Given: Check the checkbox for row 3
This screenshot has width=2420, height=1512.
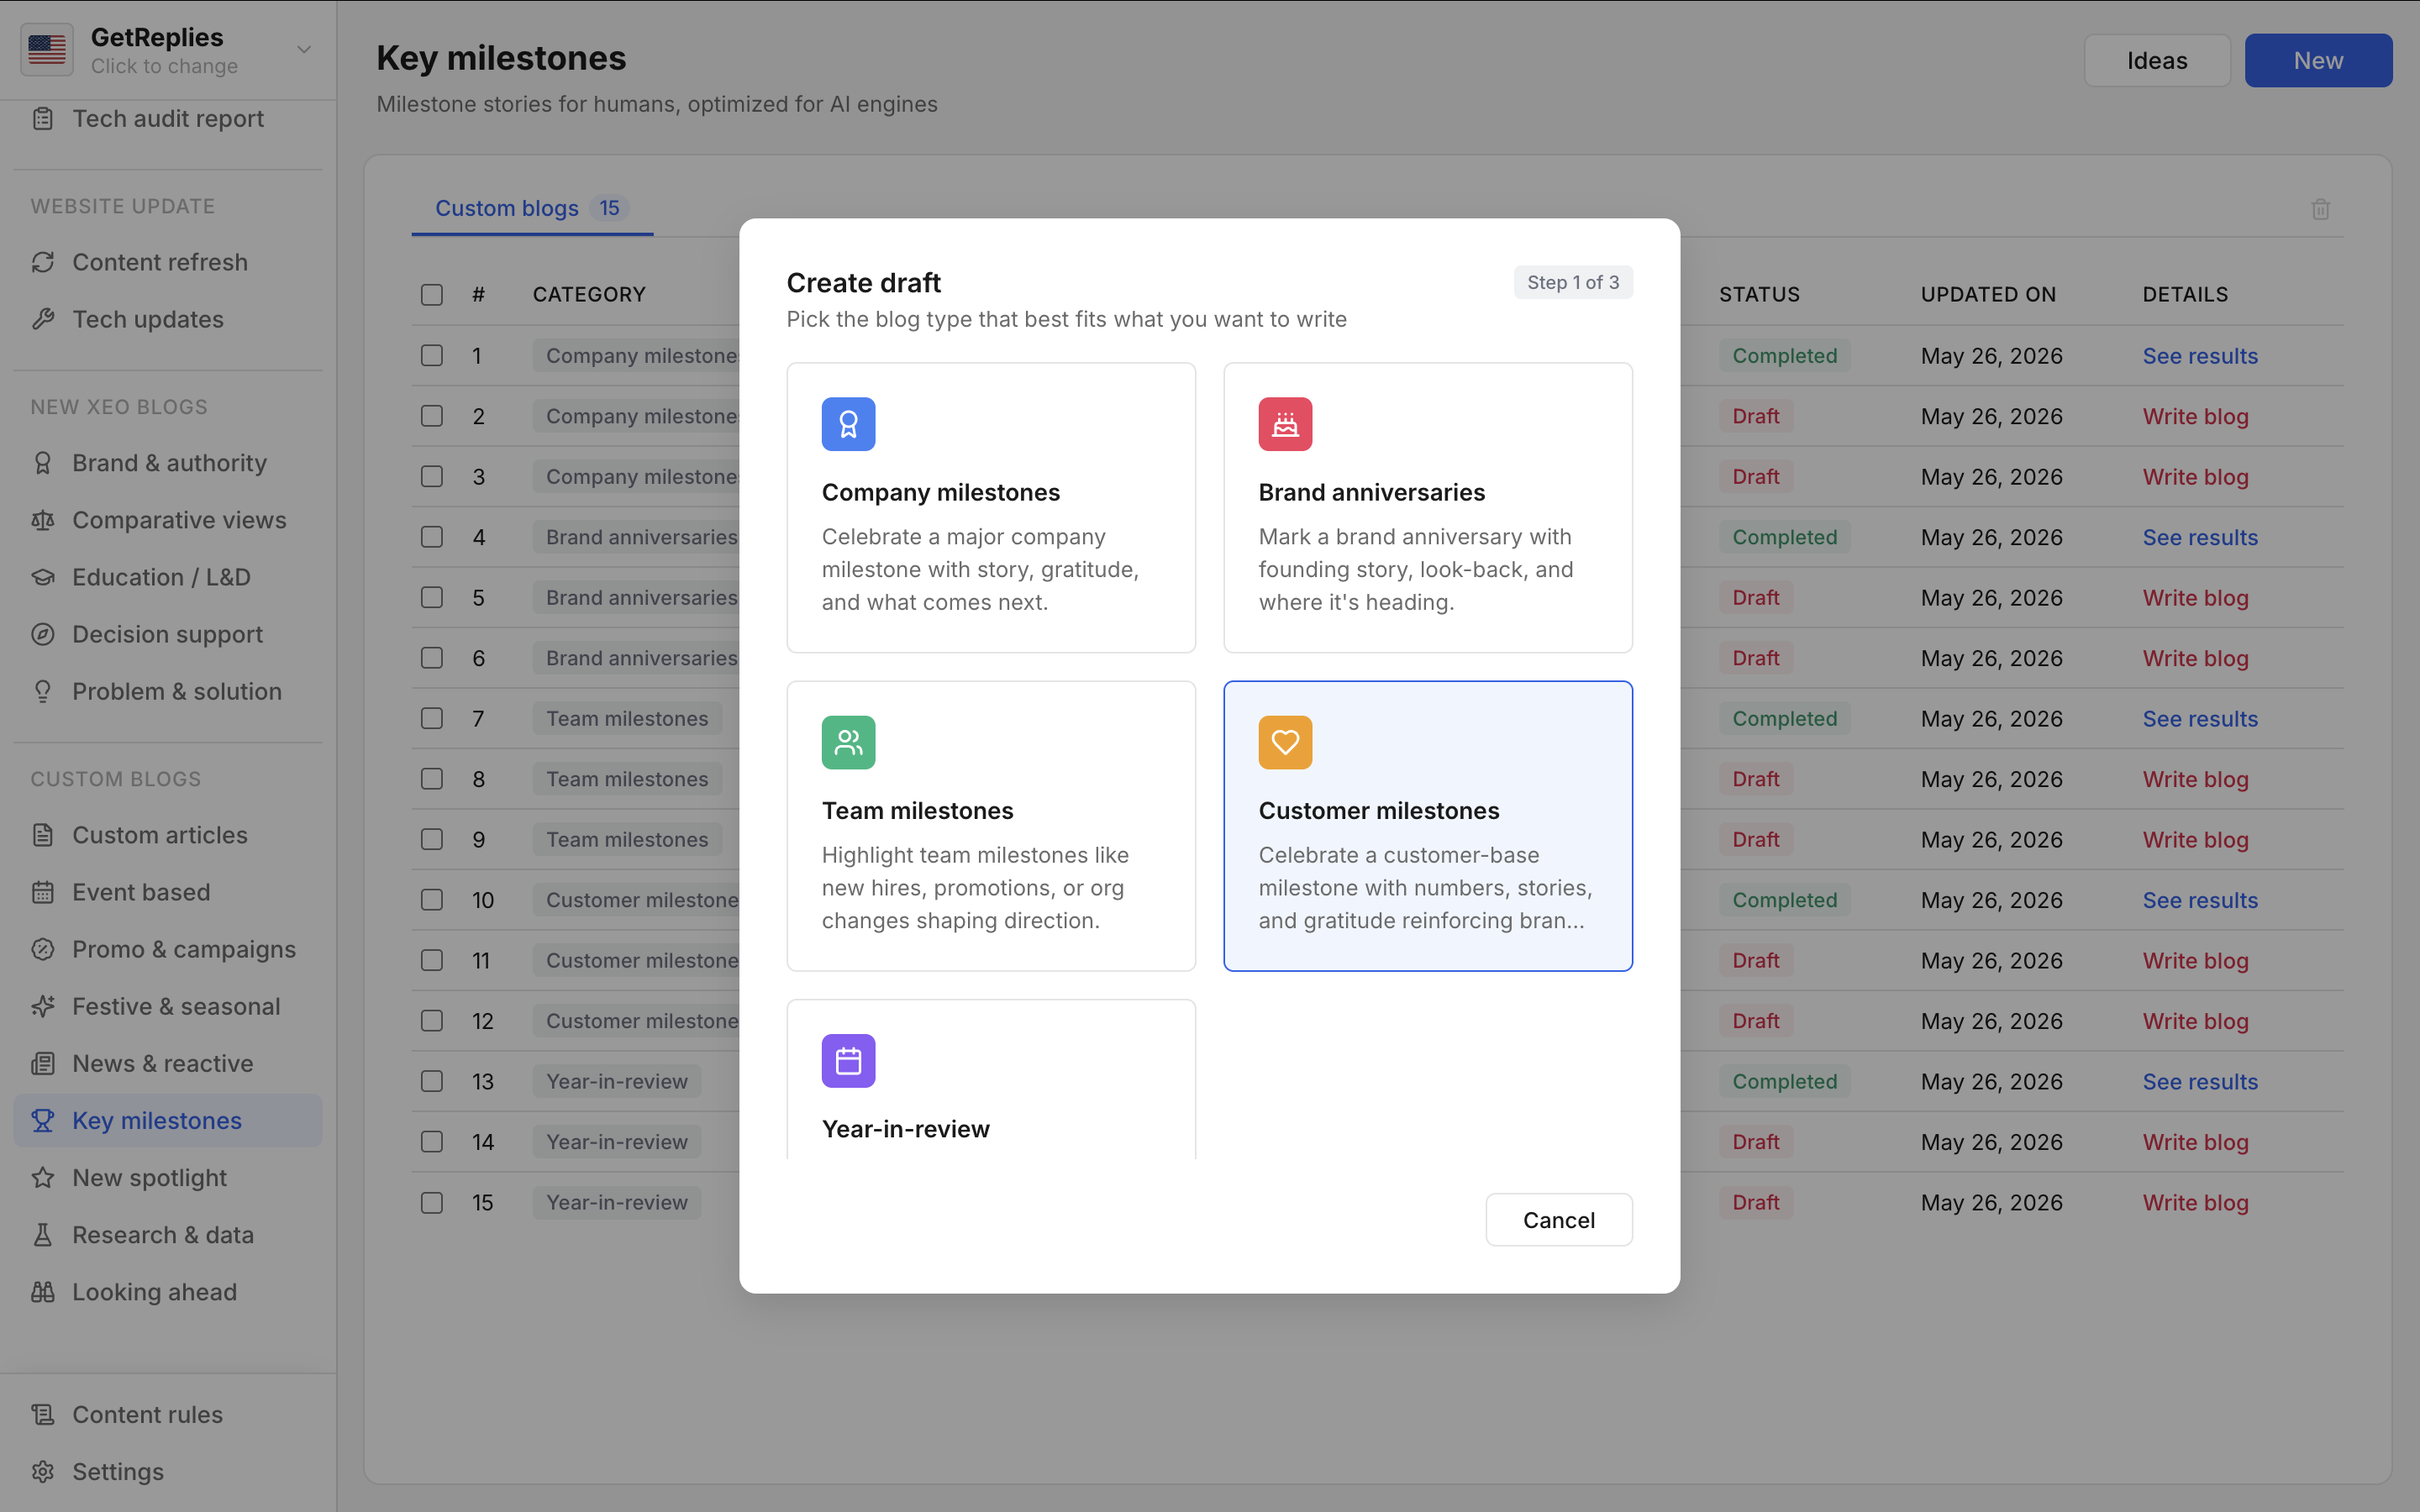Looking at the screenshot, I should click(x=432, y=476).
